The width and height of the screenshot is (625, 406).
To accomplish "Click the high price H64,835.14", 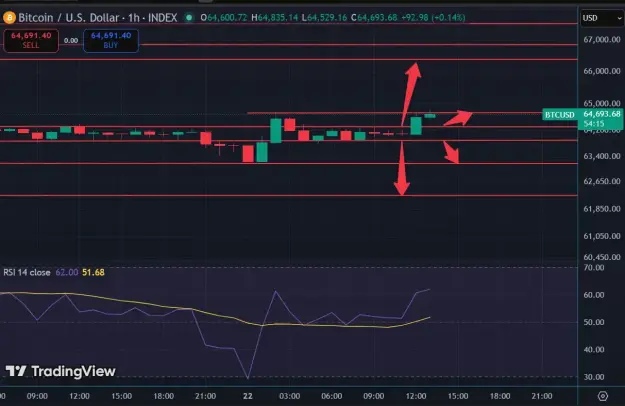I will coord(275,18).
